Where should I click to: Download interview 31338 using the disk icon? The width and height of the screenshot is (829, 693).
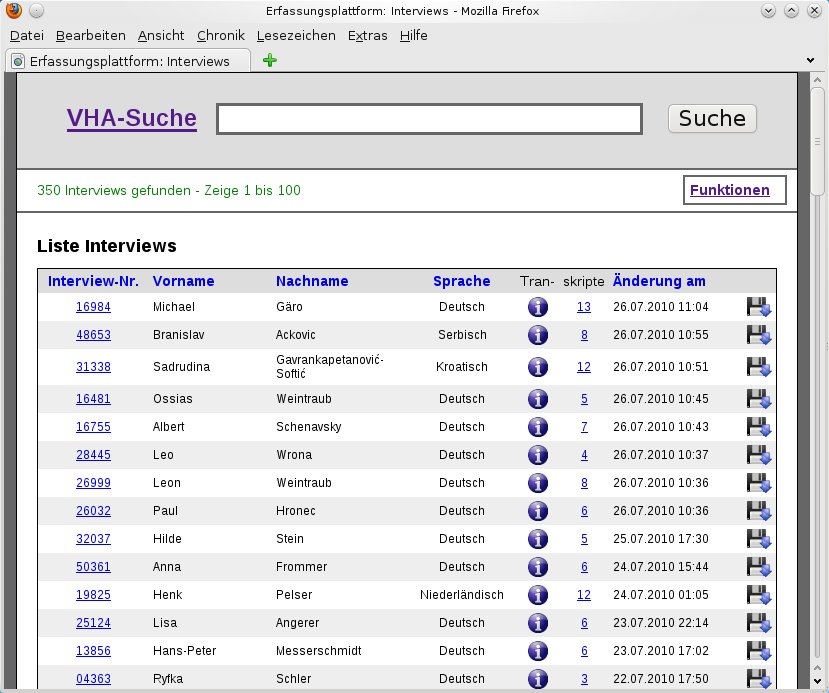point(758,367)
